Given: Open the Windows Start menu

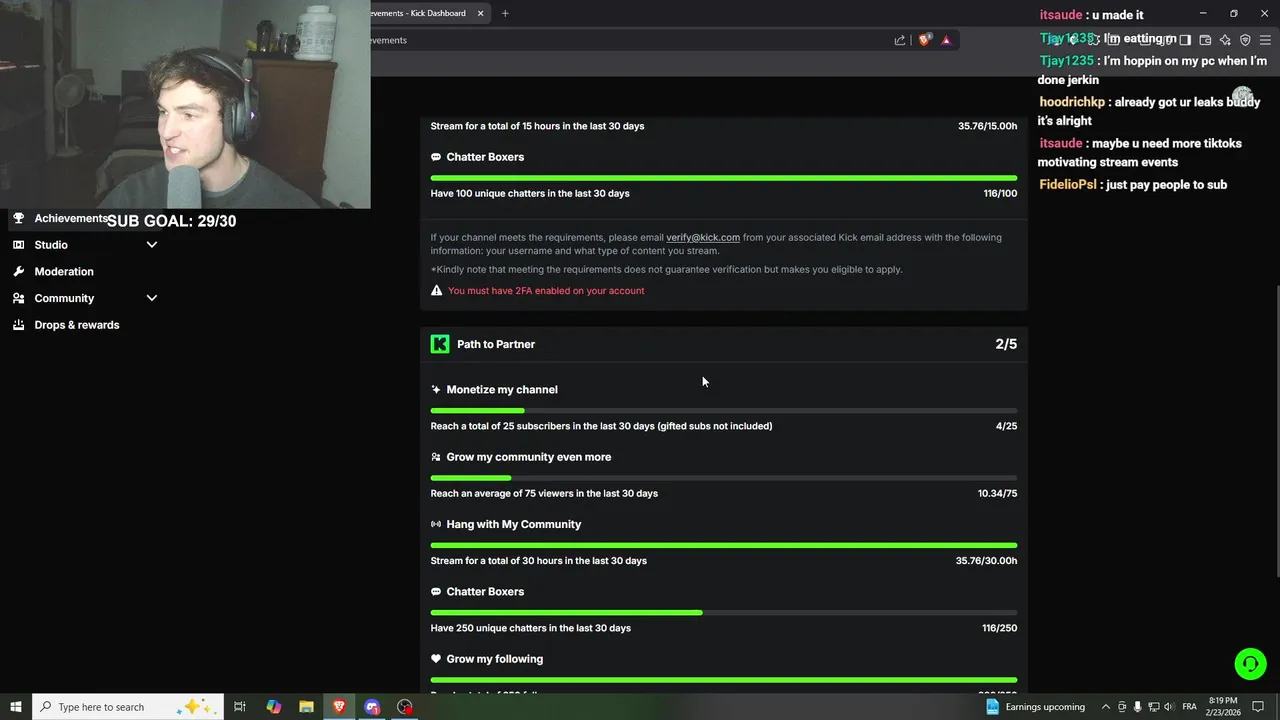Looking at the screenshot, I should tap(16, 707).
